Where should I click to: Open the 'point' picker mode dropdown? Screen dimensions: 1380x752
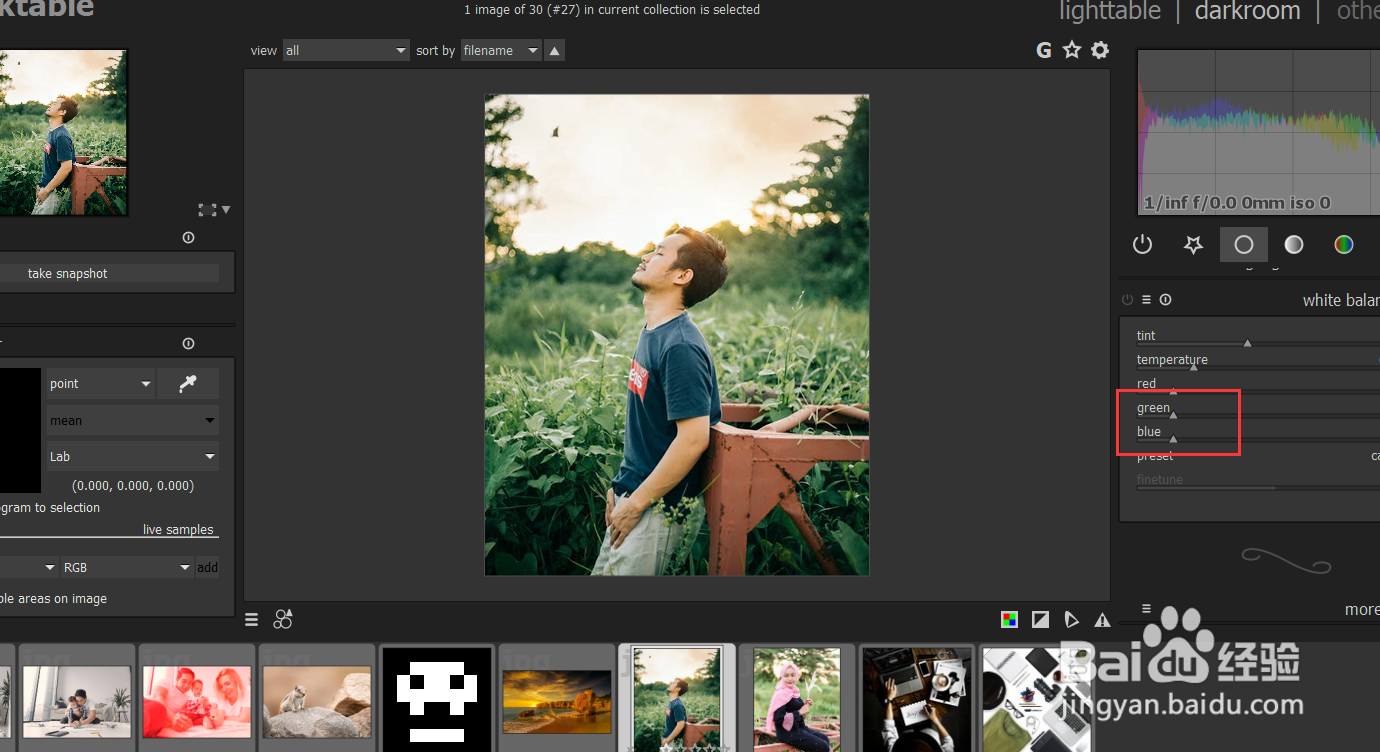(x=101, y=384)
